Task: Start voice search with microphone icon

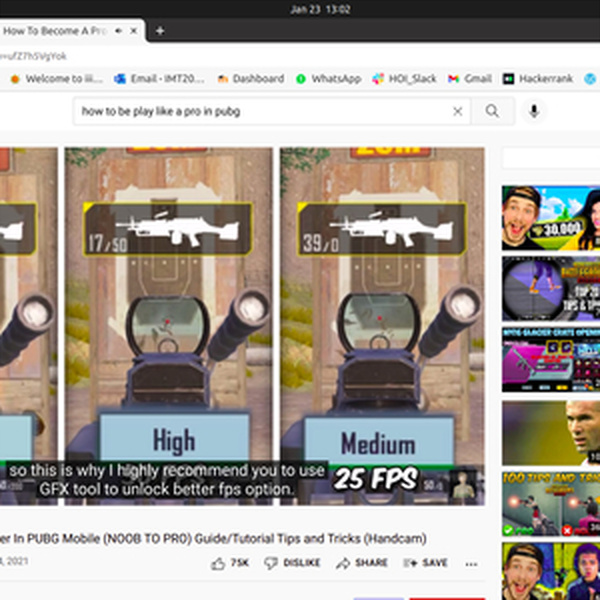Action: 534,111
